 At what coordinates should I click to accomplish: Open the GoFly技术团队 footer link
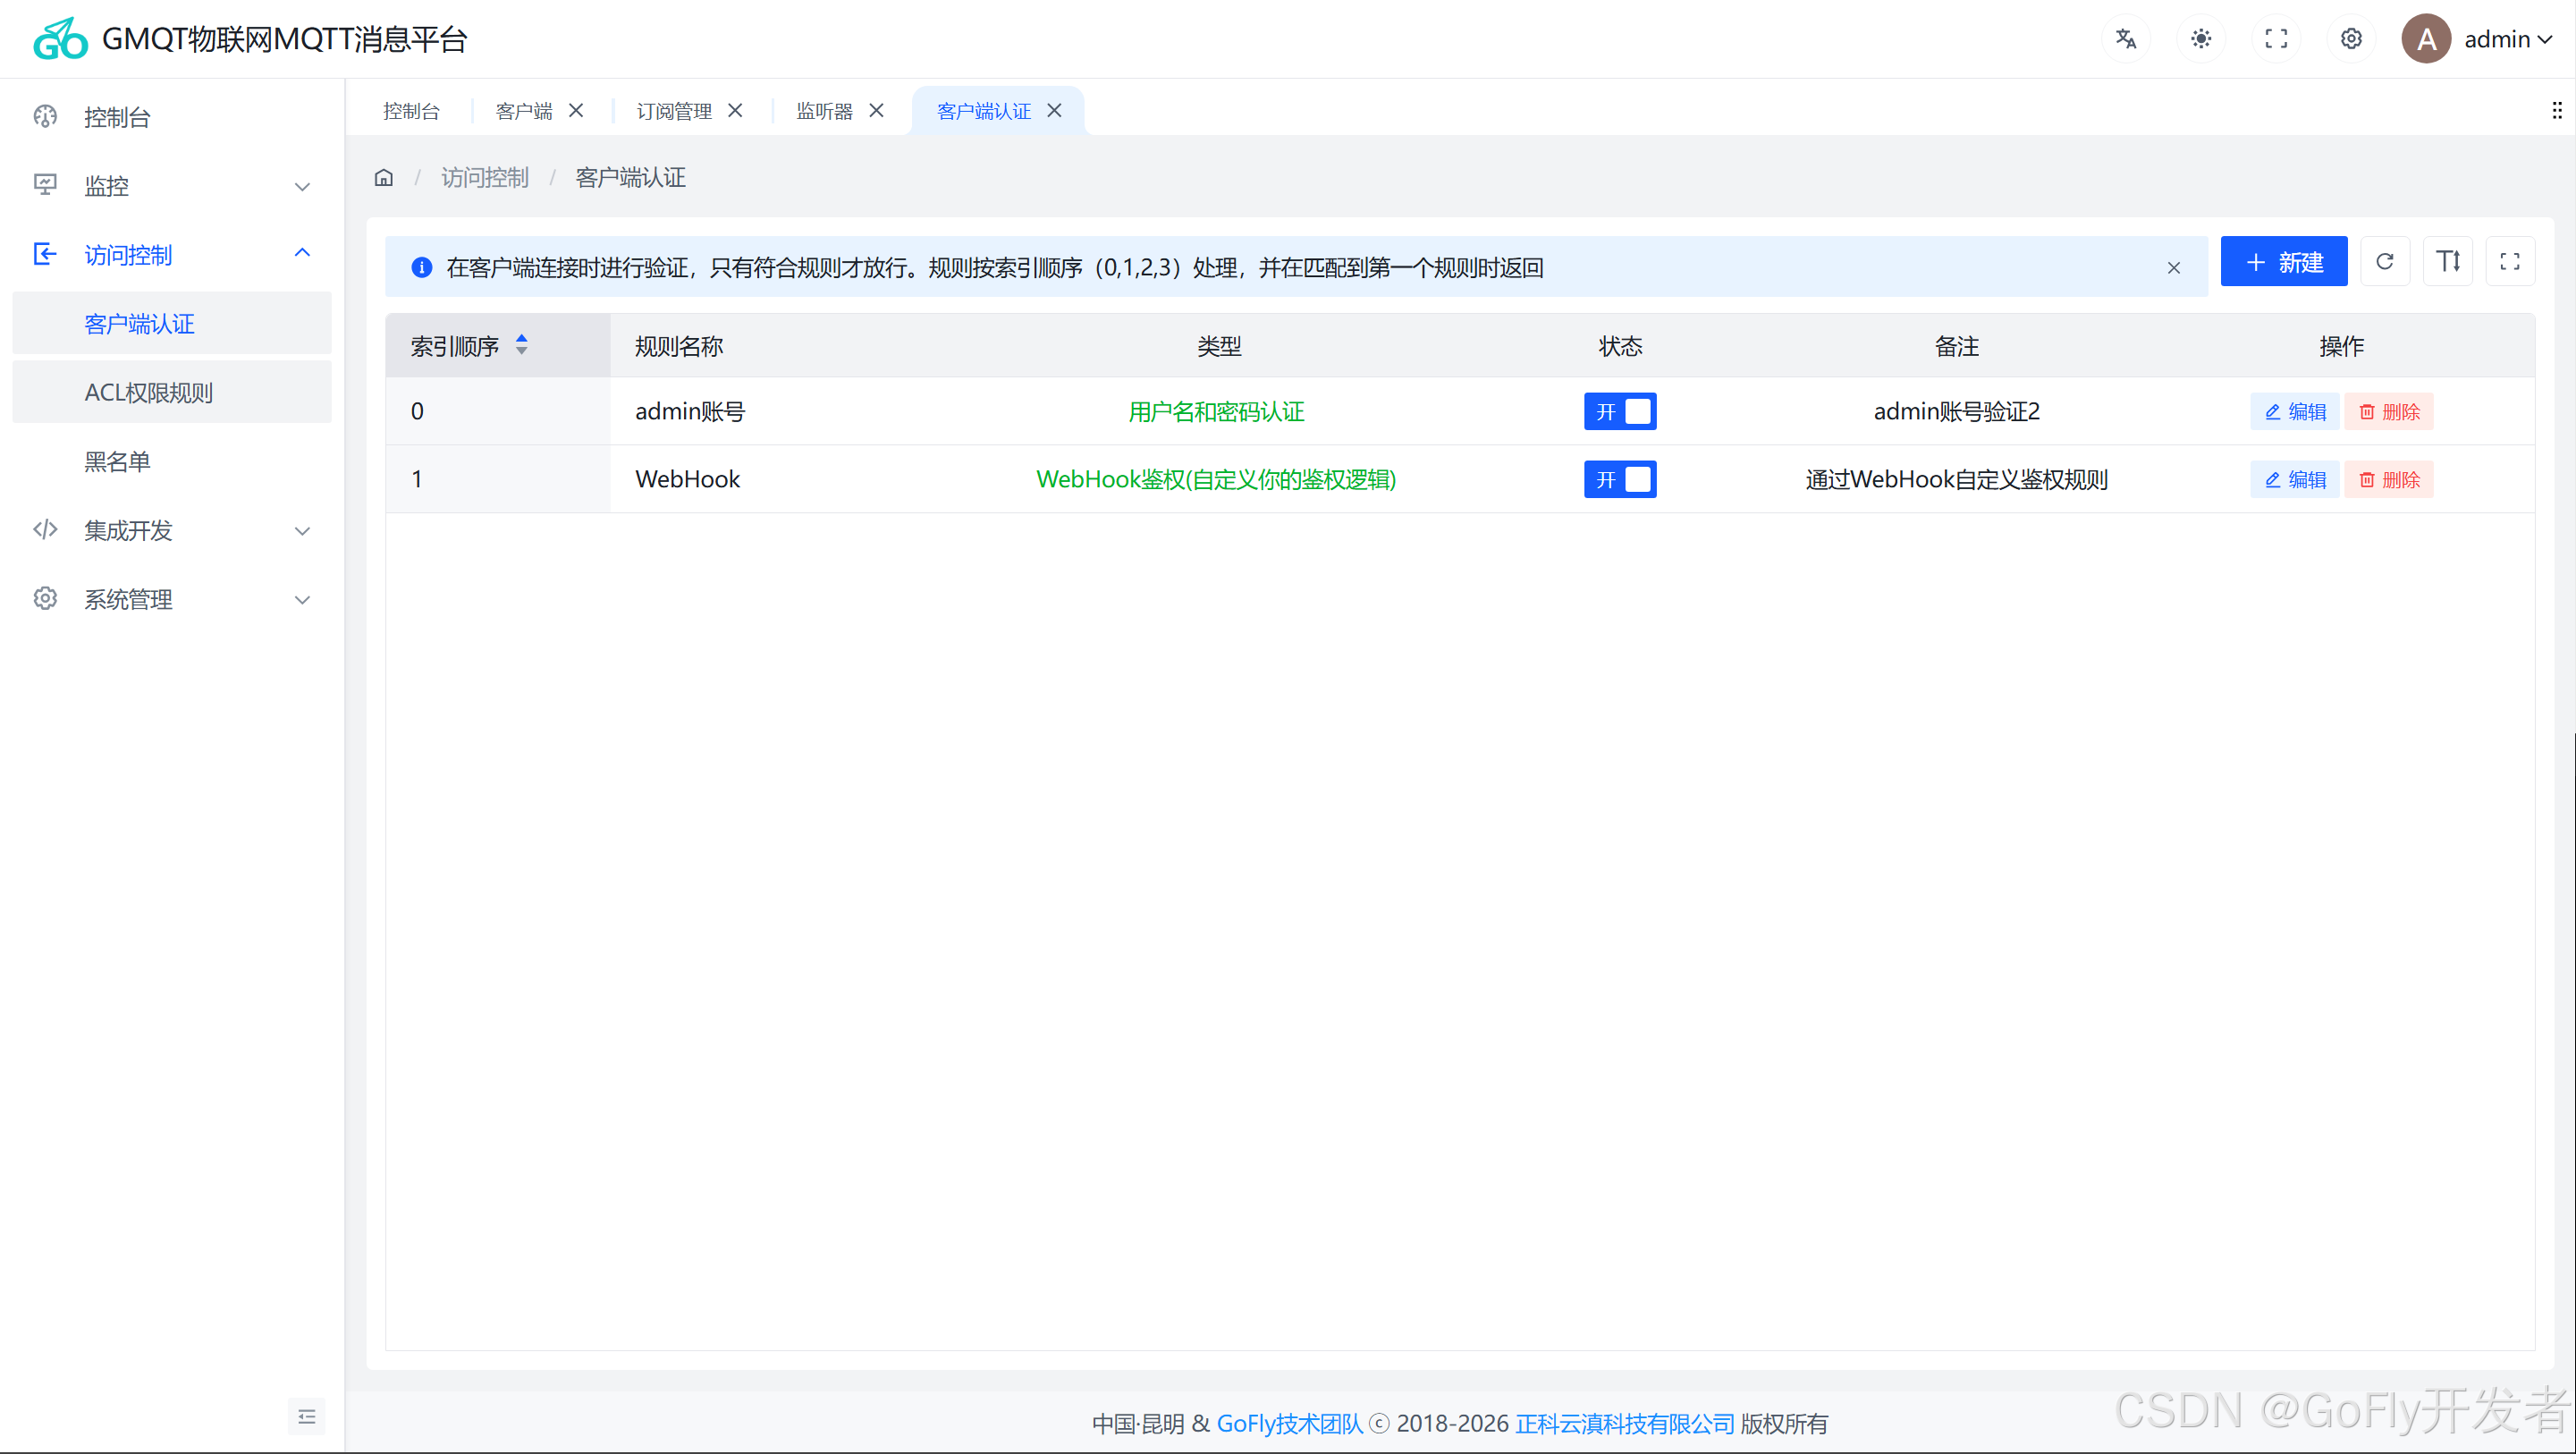tap(1290, 1424)
